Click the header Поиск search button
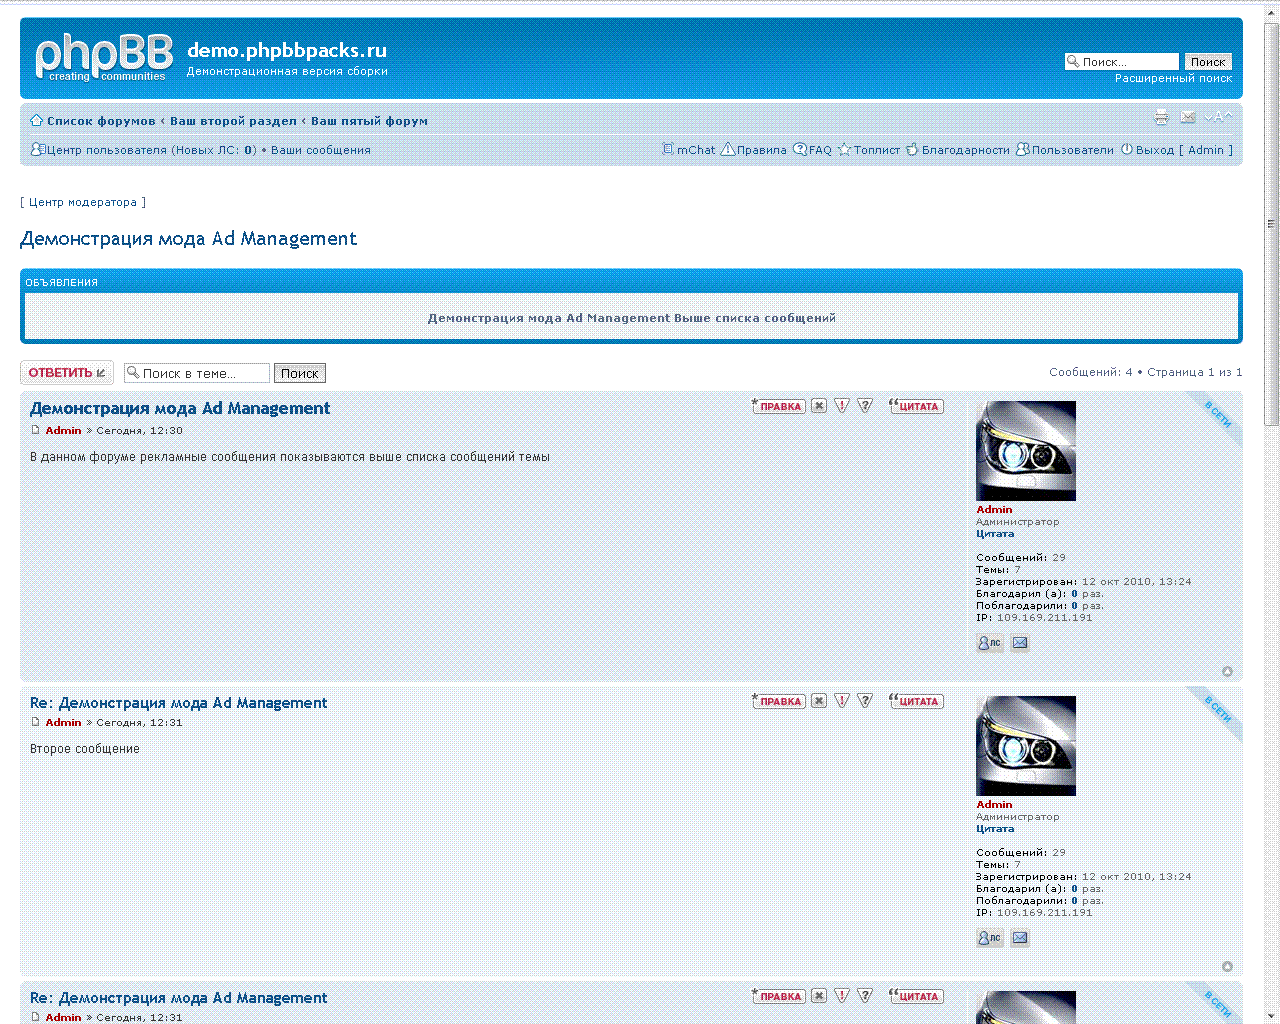1280x1024 pixels. pyautogui.click(x=1208, y=62)
